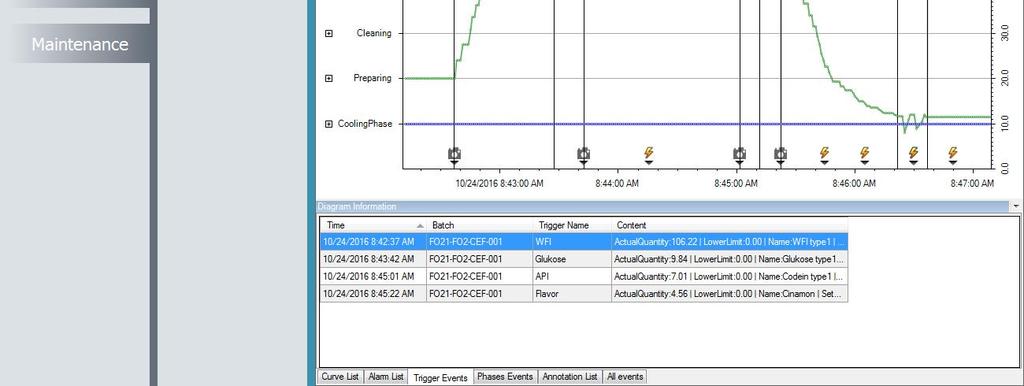
Task: Open the Maintenance section
Action: click(x=80, y=44)
